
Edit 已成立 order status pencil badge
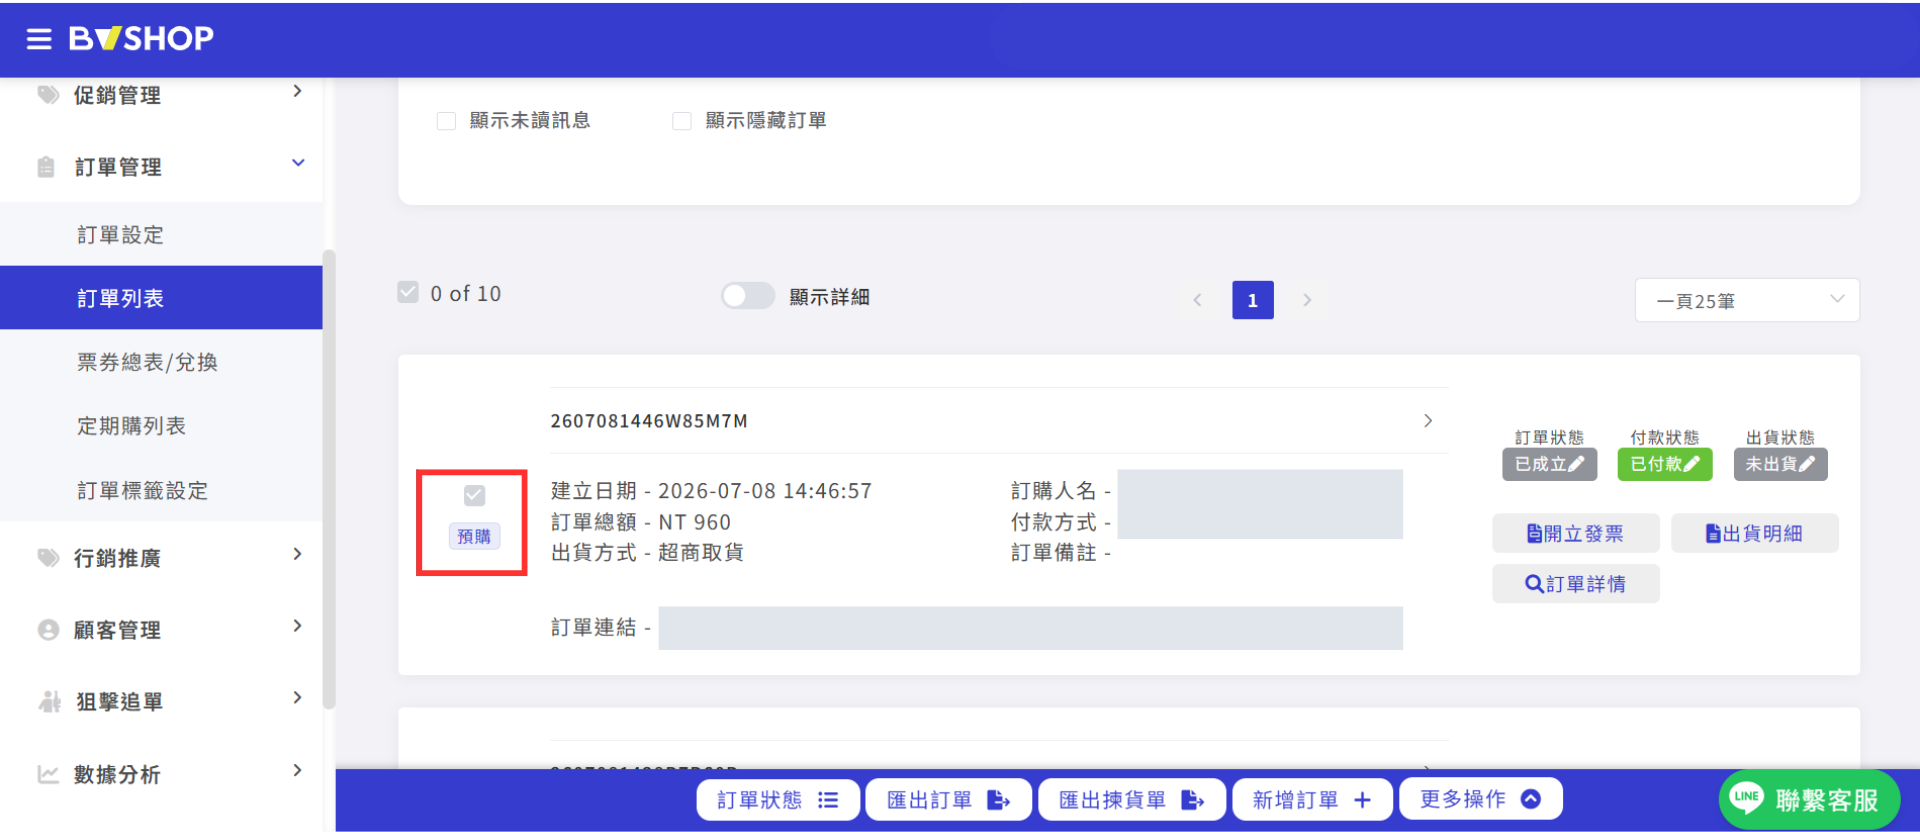pyautogui.click(x=1549, y=464)
